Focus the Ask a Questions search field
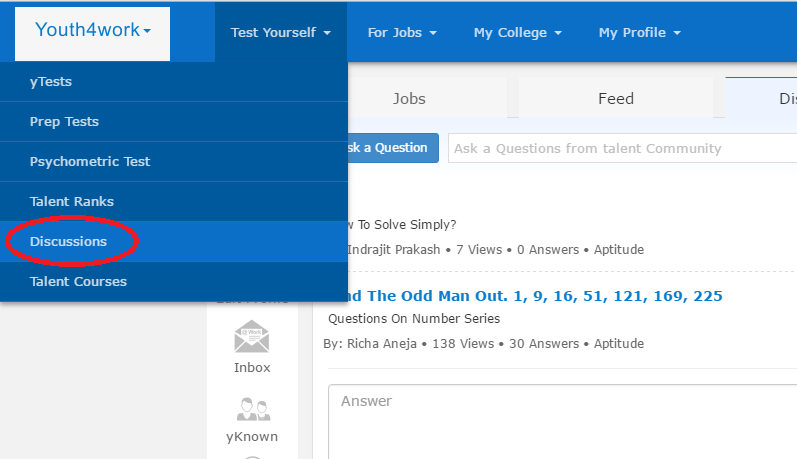The height and width of the screenshot is (459, 797). 623,148
